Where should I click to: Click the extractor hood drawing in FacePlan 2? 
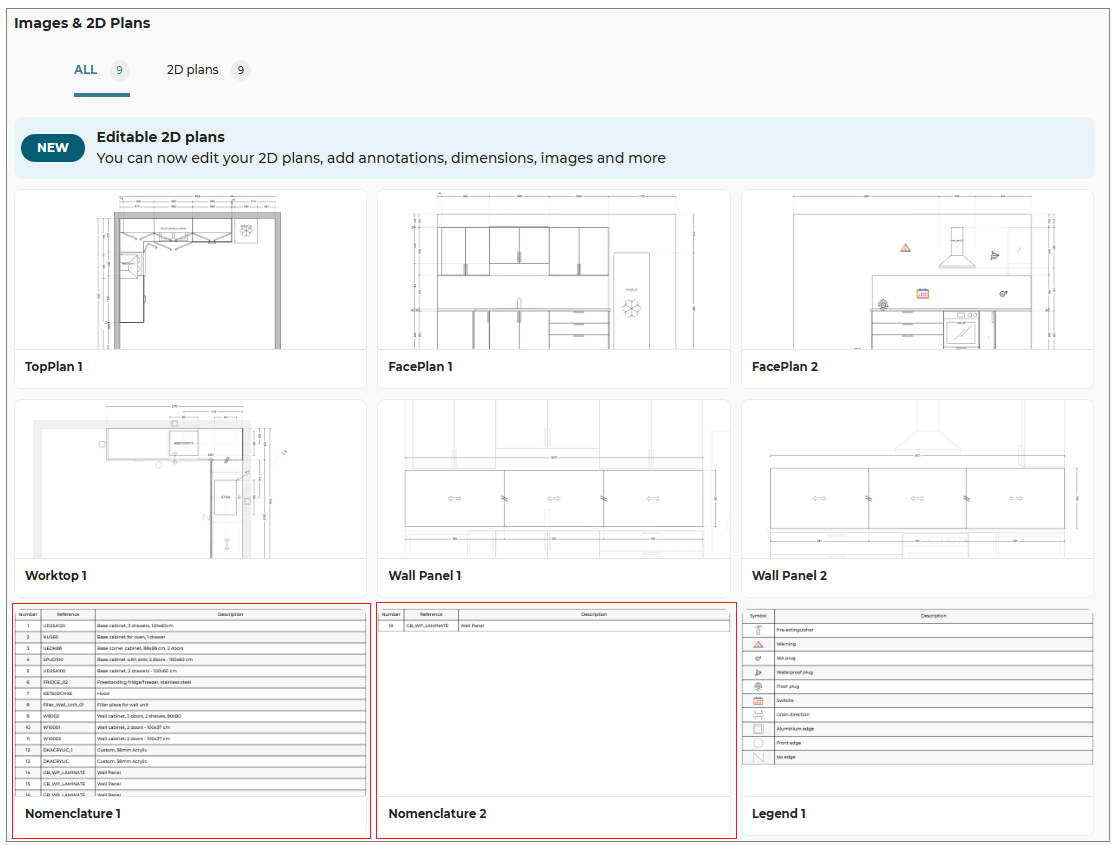[x=957, y=250]
